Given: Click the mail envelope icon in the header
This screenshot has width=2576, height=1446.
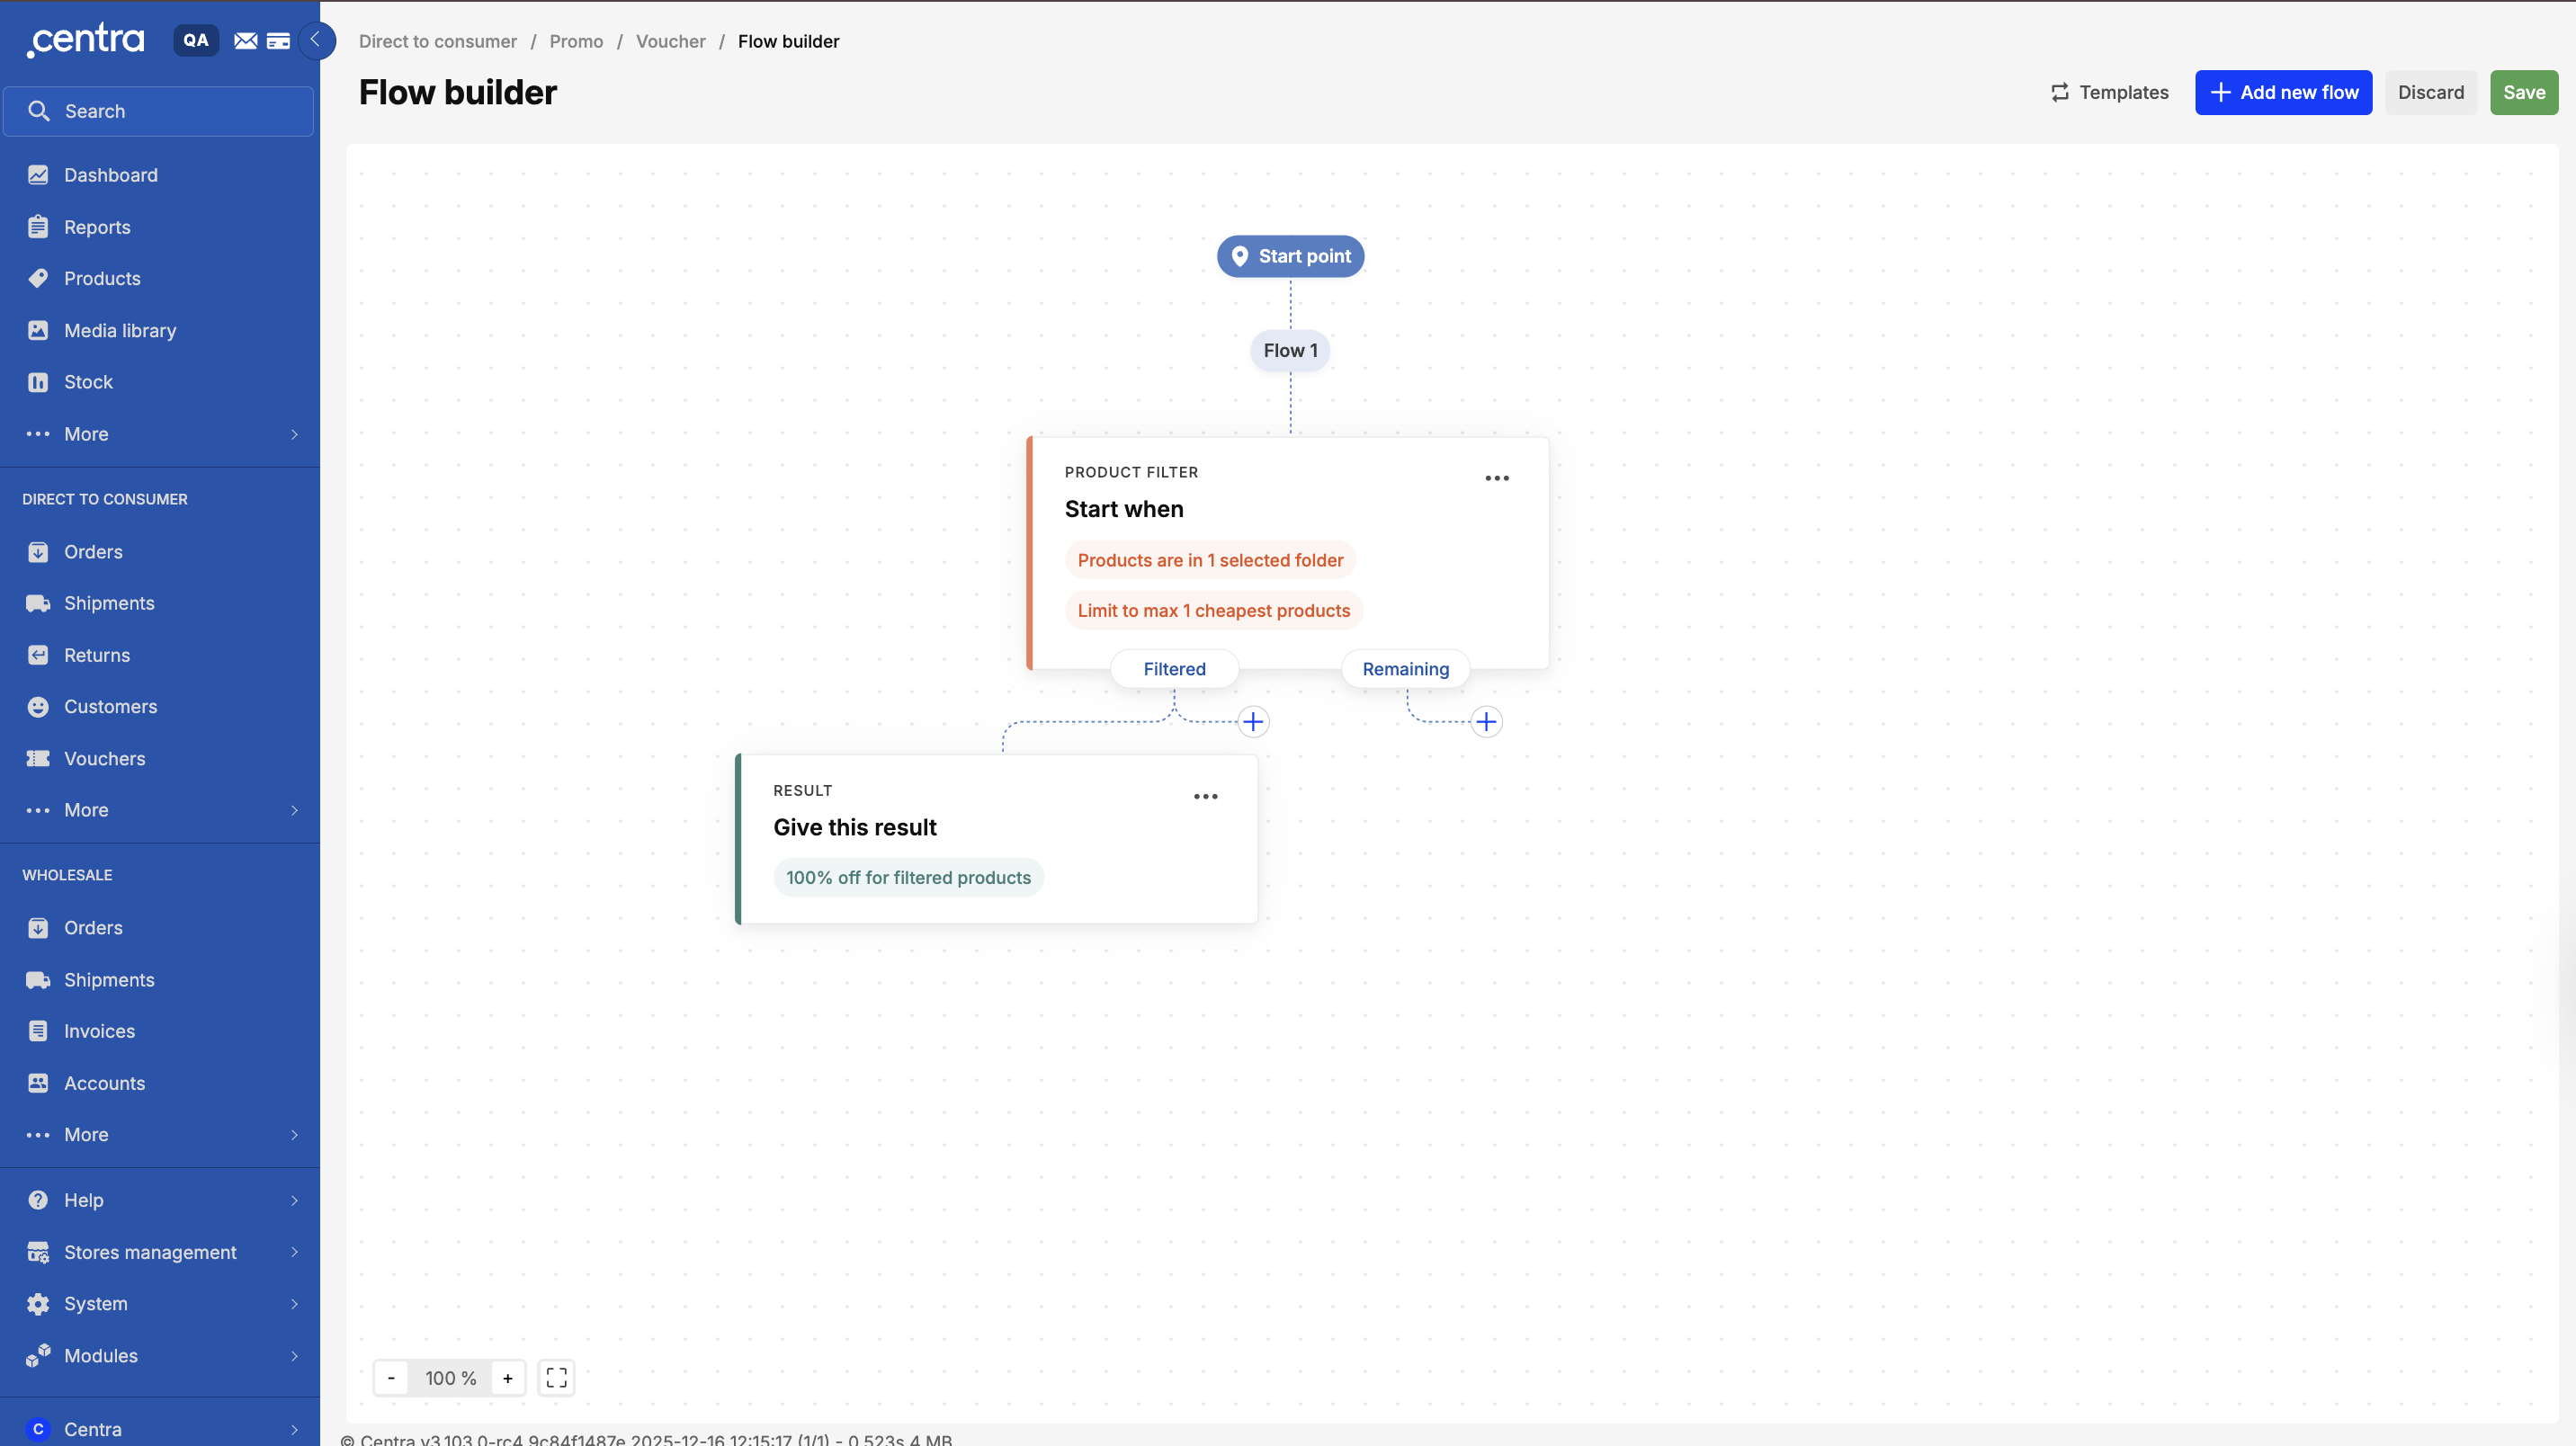Looking at the screenshot, I should tap(245, 41).
